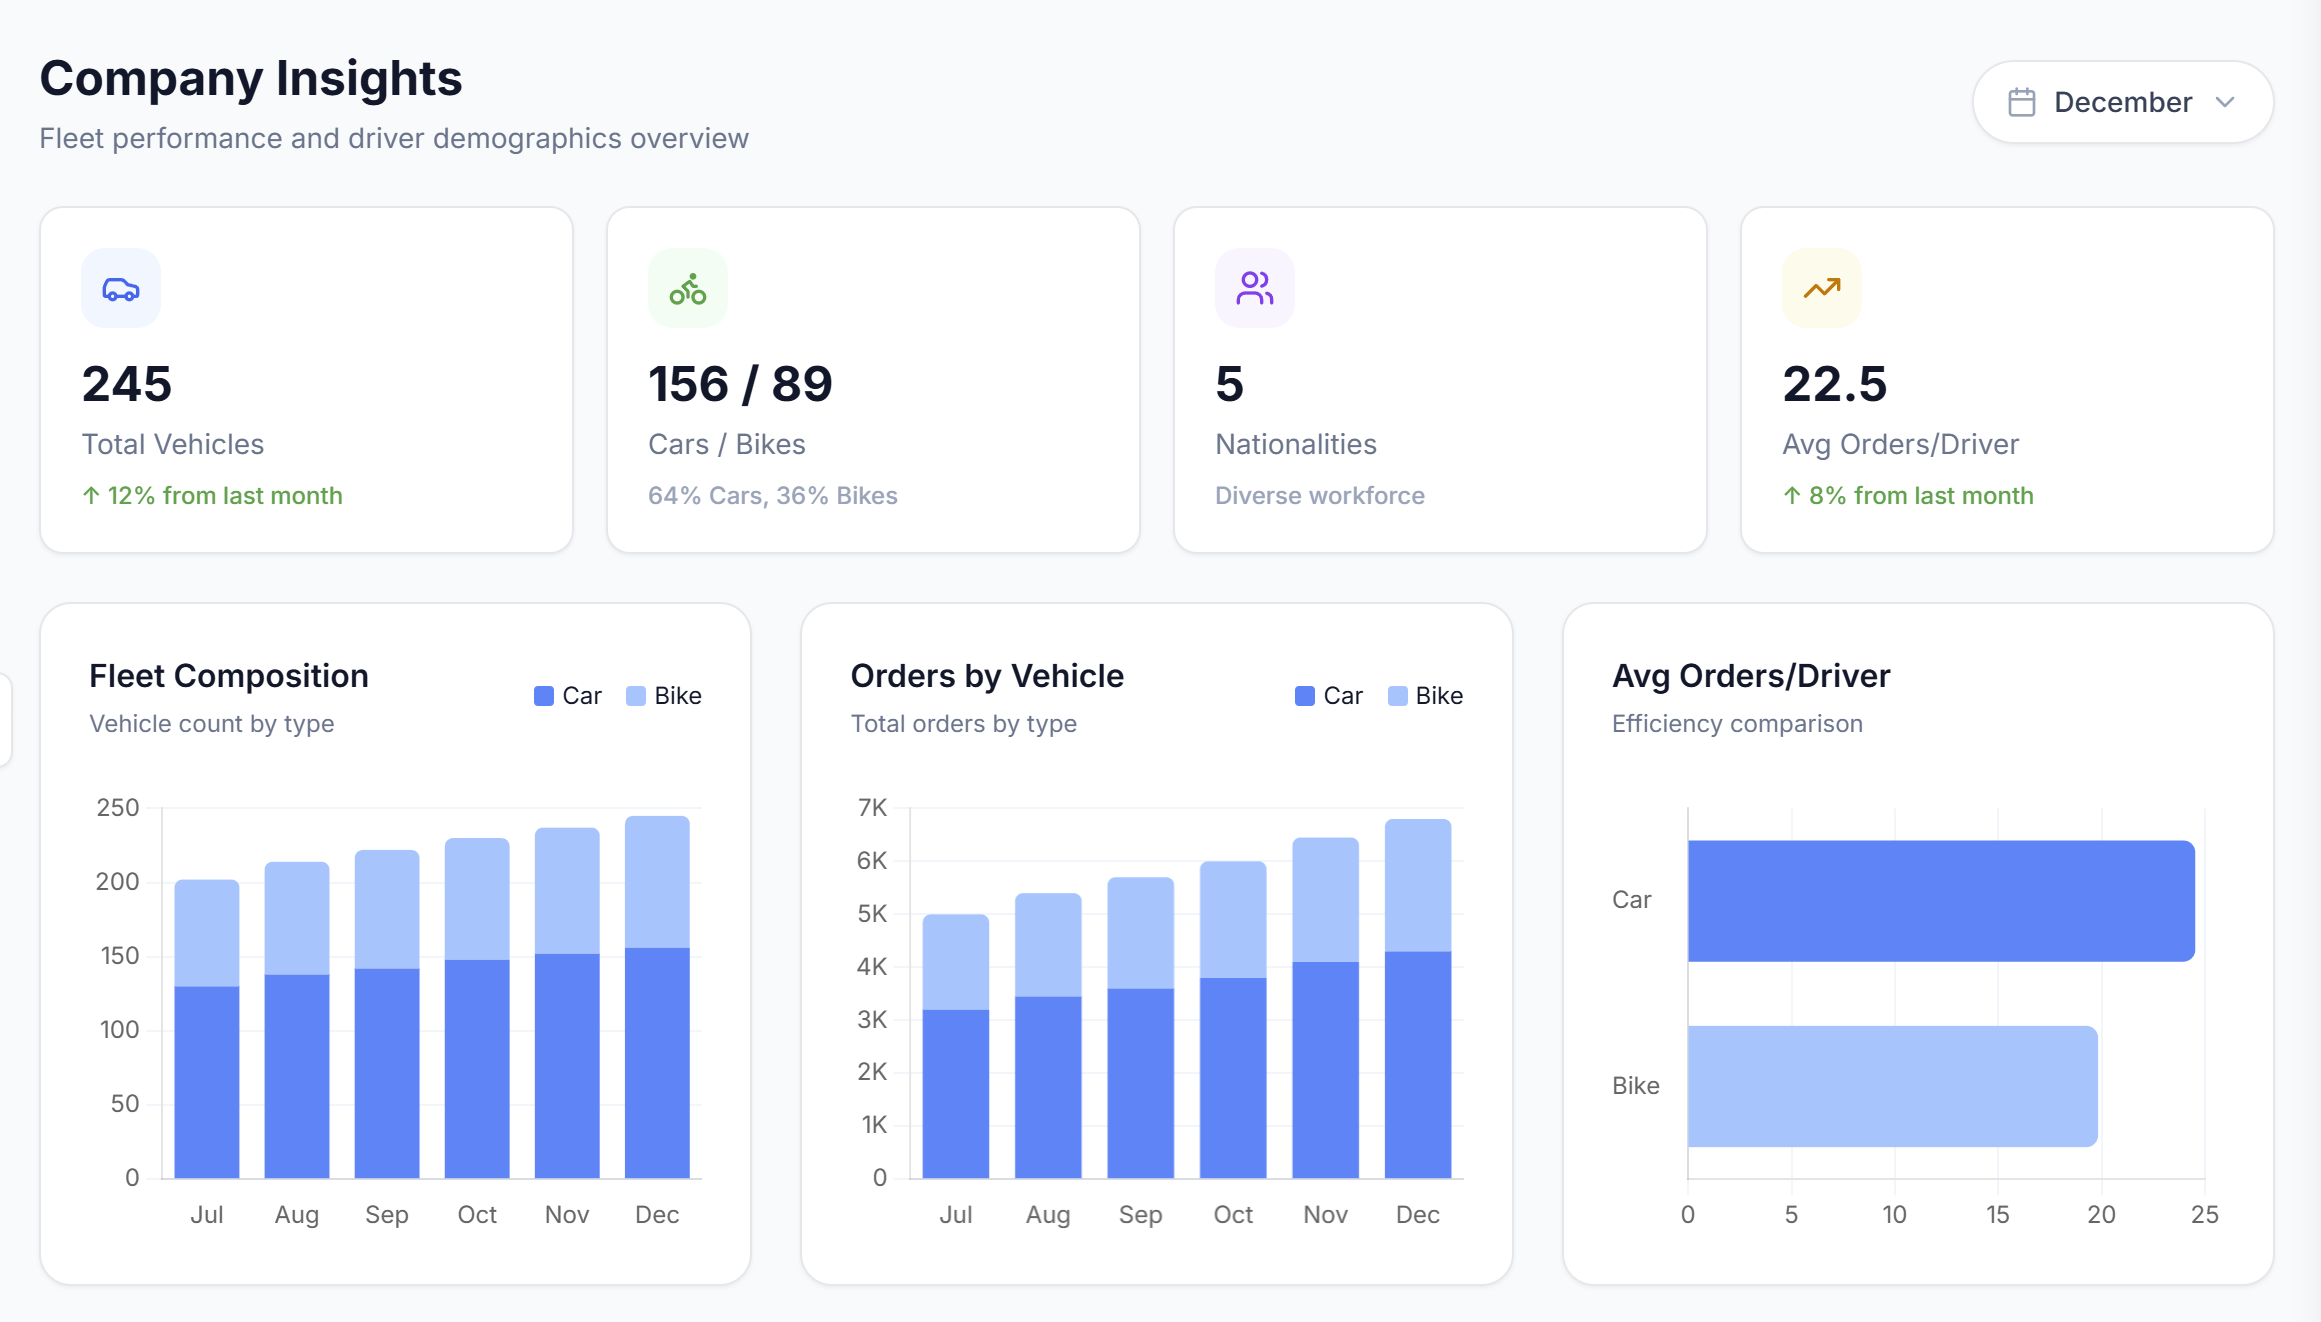The height and width of the screenshot is (1322, 2321).
Task: Click the car icon on Total Vehicles card
Action: click(121, 289)
